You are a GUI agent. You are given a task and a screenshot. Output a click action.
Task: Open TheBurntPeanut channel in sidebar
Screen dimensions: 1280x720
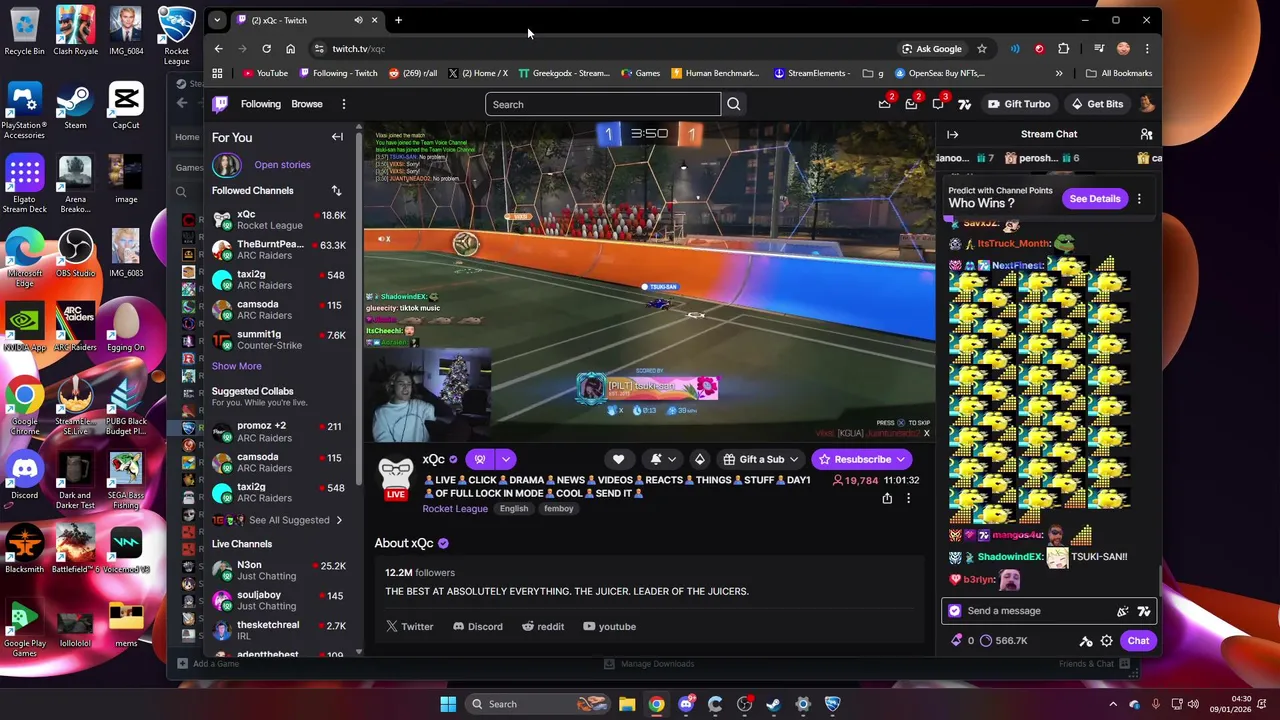[x=279, y=250]
